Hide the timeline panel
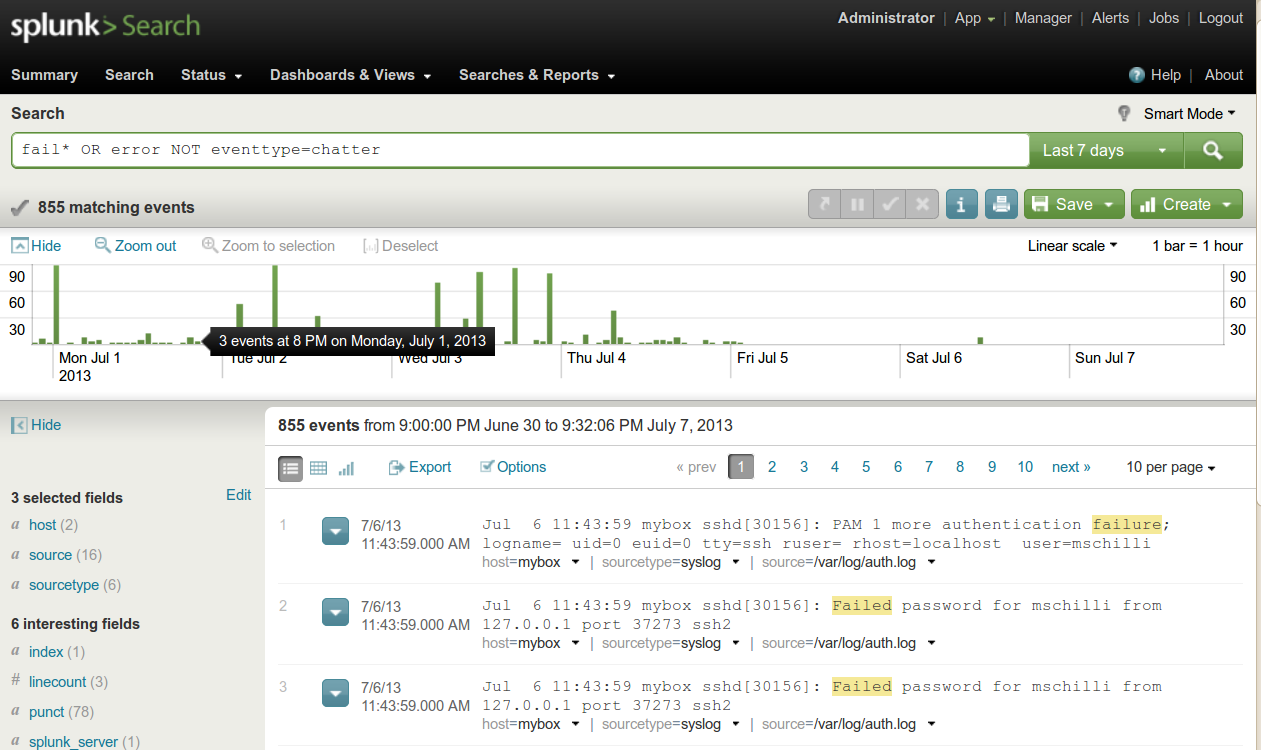Image resolution: width=1261 pixels, height=750 pixels. (36, 246)
